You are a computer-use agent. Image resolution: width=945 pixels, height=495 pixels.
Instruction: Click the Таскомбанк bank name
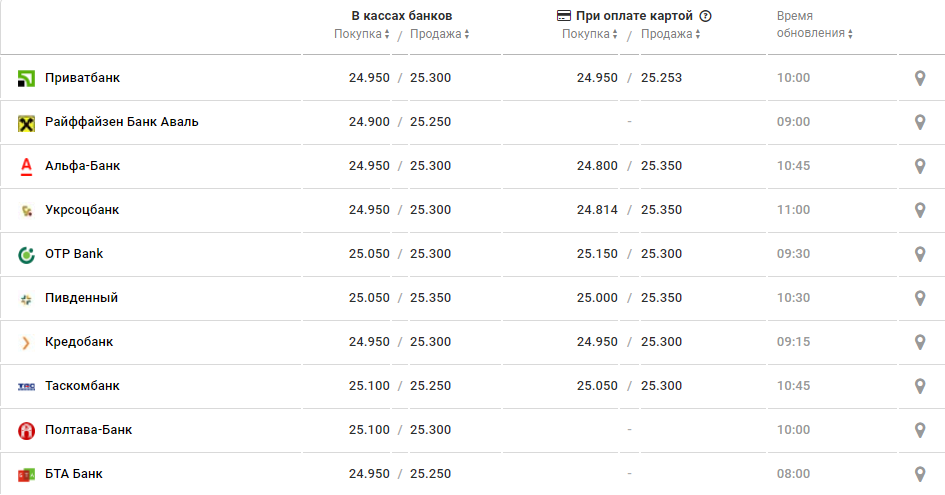point(82,386)
